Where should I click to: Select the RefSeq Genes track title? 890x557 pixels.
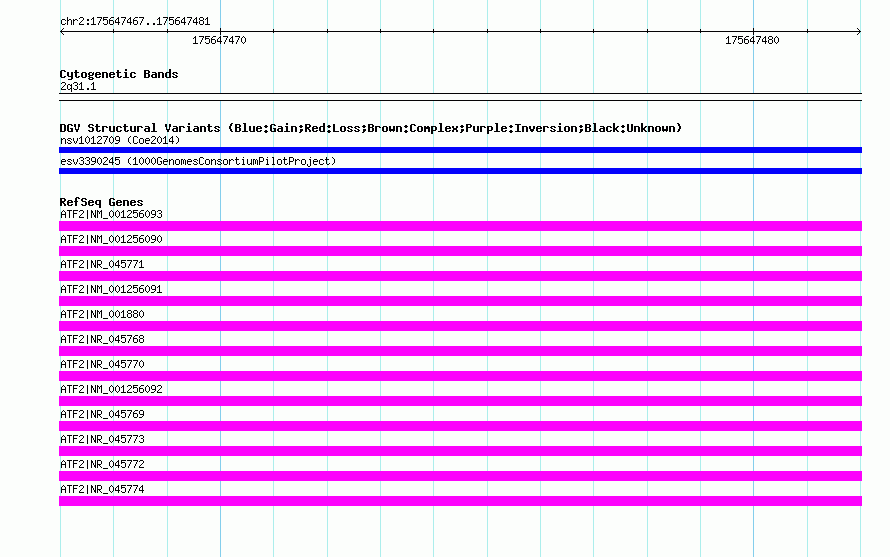101,202
